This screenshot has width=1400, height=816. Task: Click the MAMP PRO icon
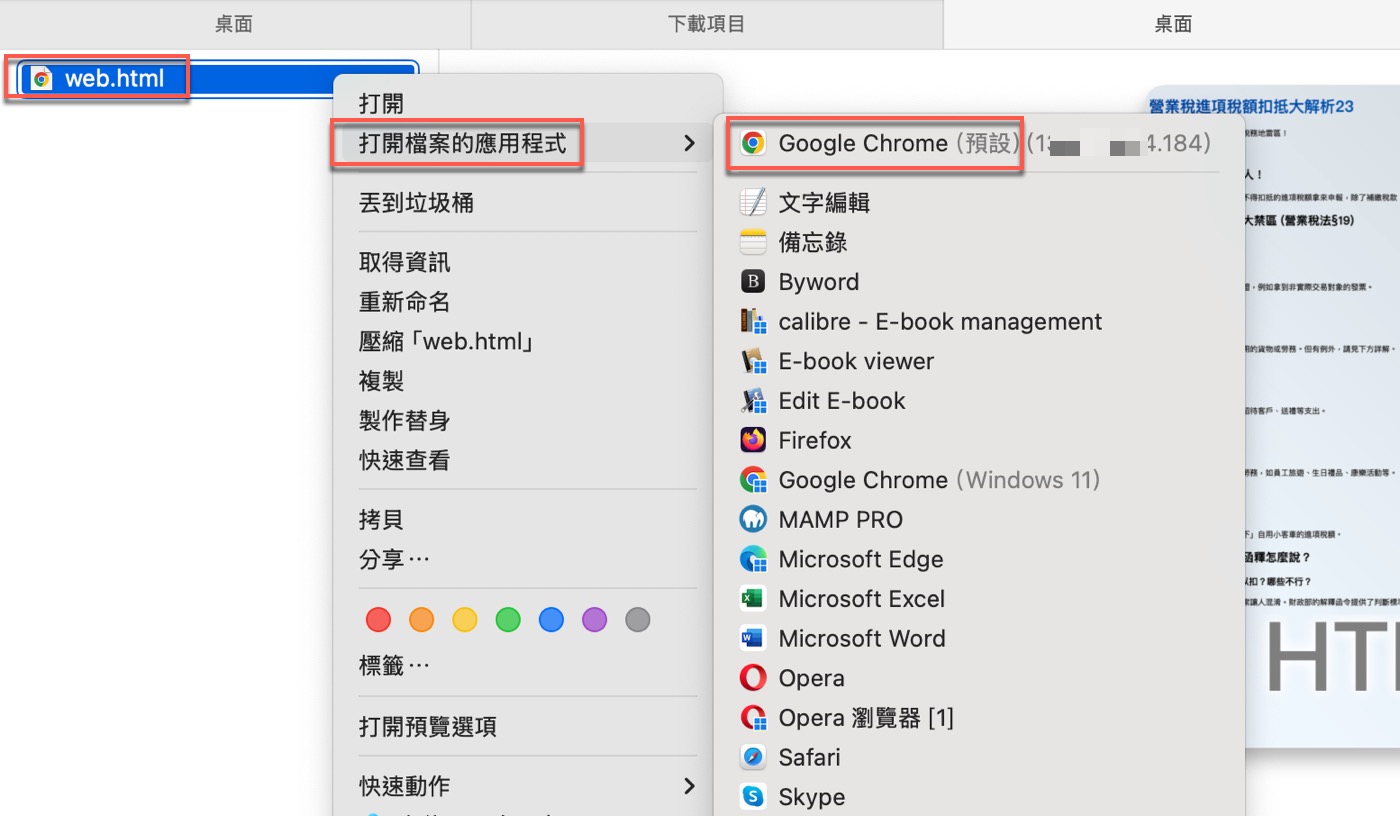coord(753,519)
